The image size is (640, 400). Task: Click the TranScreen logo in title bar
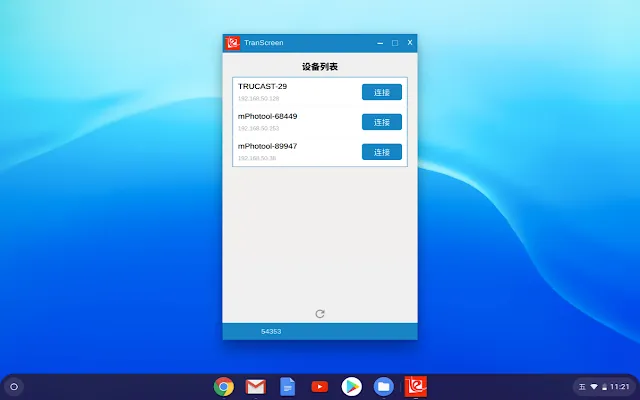(x=233, y=43)
